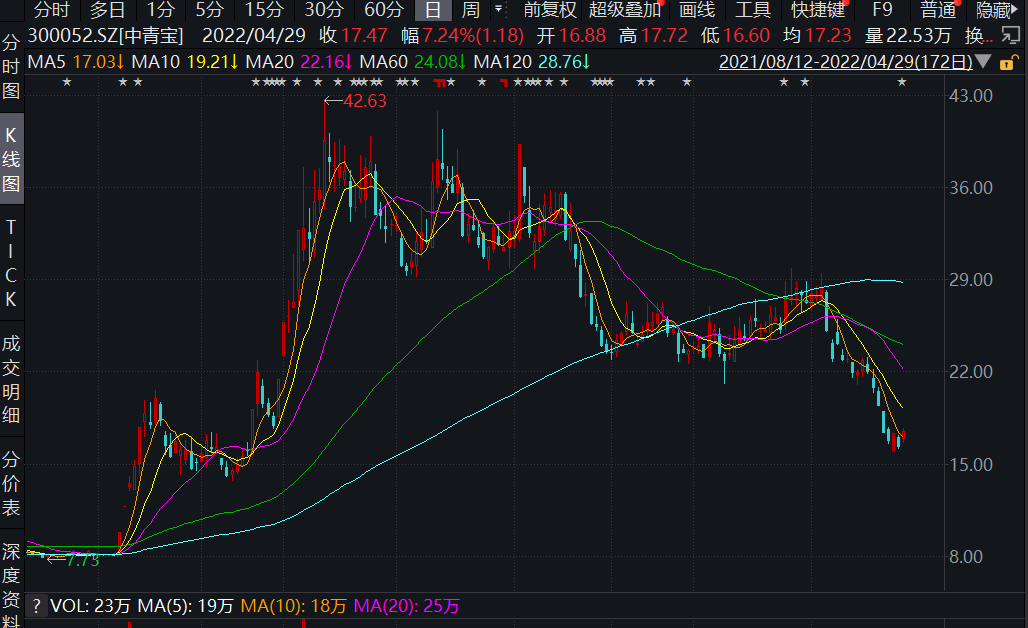Expand the date range dropdown triangle
This screenshot has height=628, width=1028.
tap(983, 62)
